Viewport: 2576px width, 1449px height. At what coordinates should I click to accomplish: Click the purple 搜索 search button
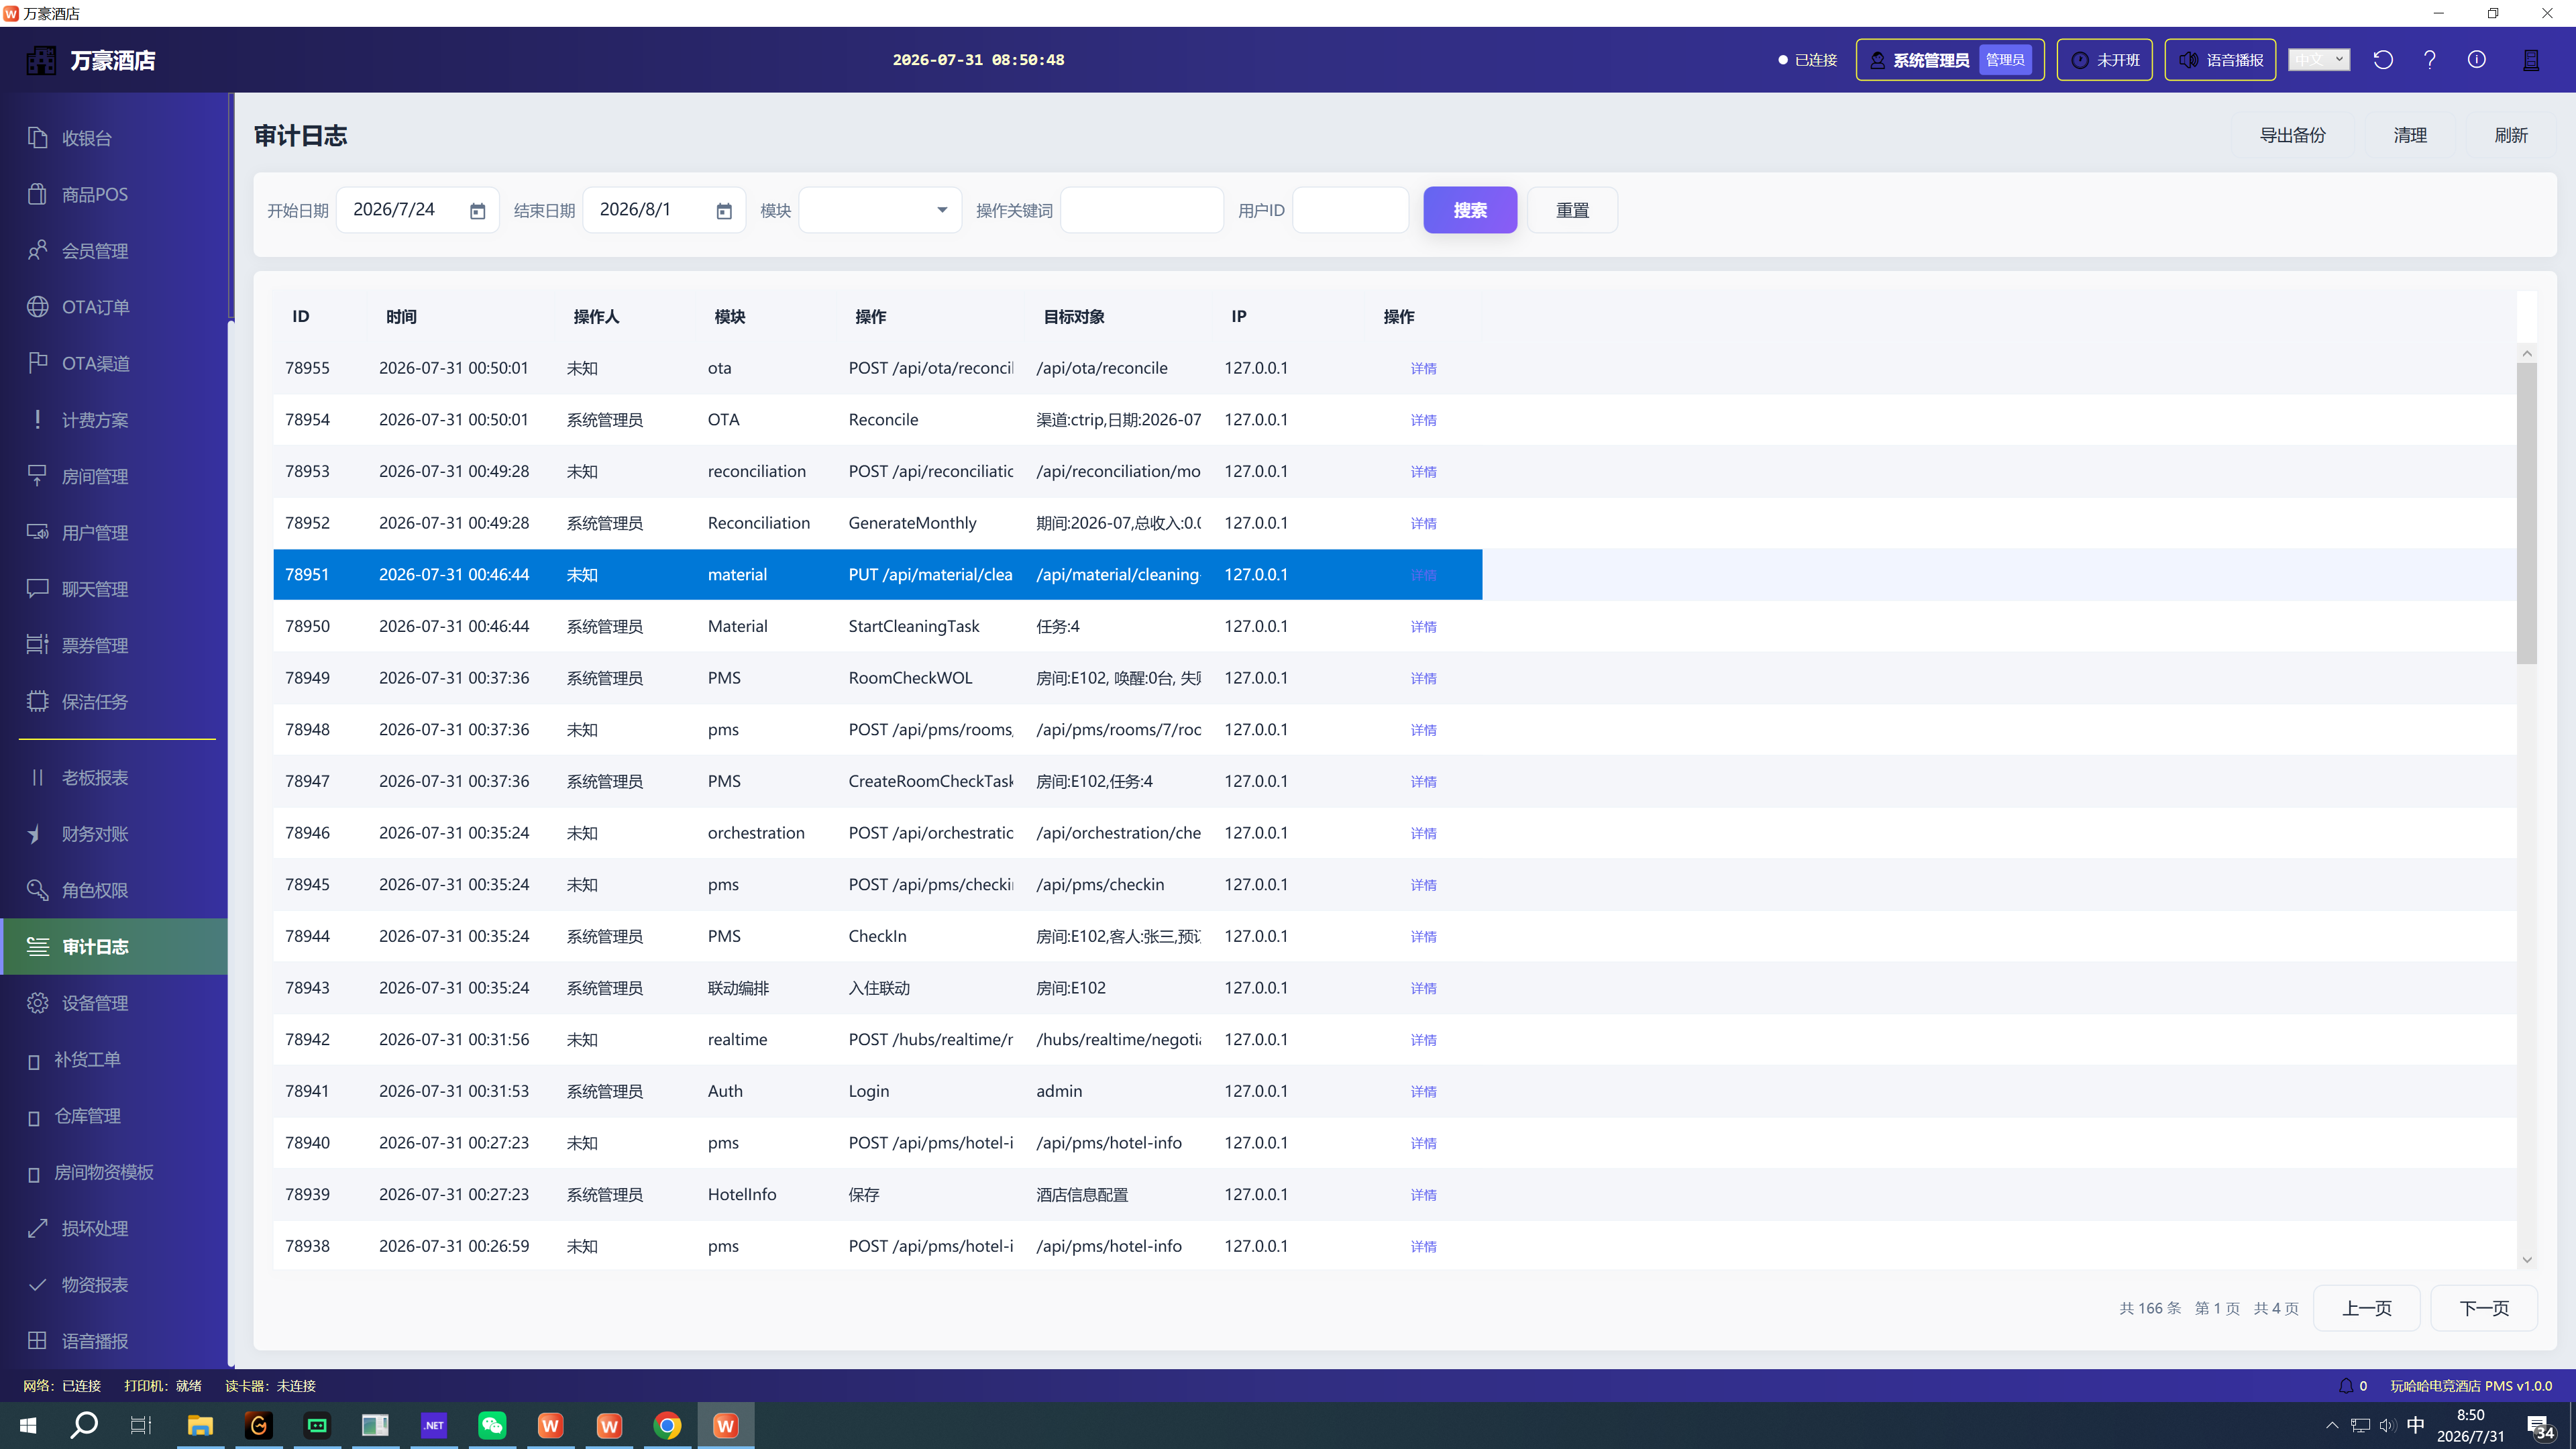point(1470,210)
